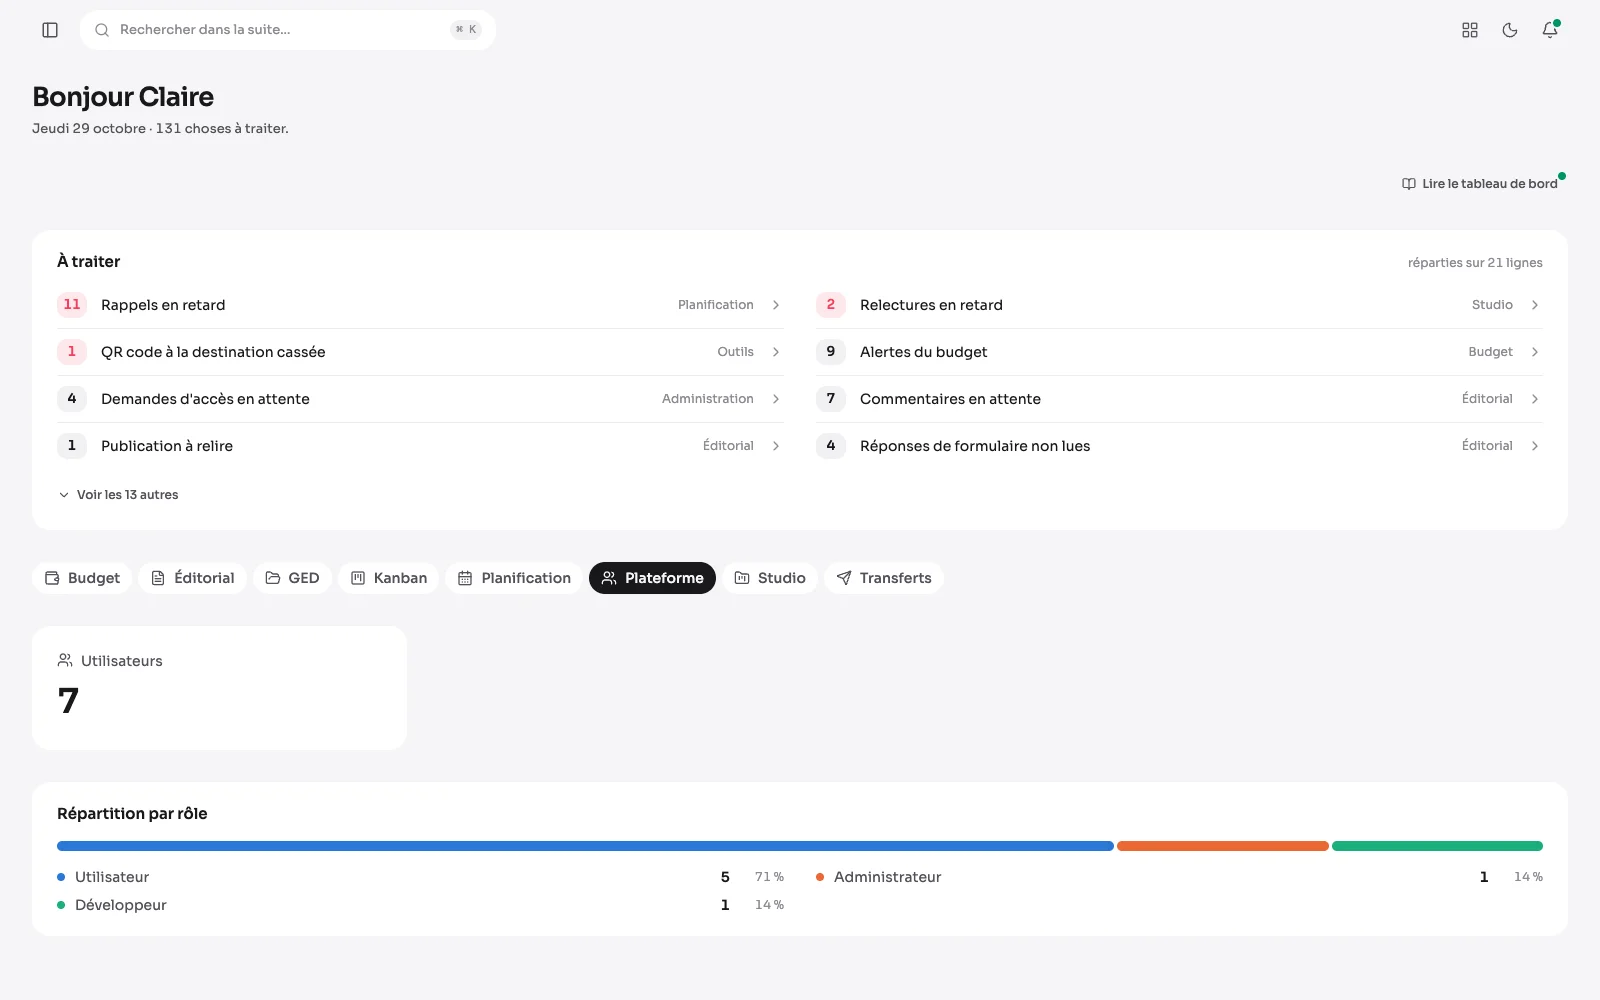The width and height of the screenshot is (1600, 1000).
Task: Click the book icon beside Lire le tableau de bord
Action: click(1409, 184)
